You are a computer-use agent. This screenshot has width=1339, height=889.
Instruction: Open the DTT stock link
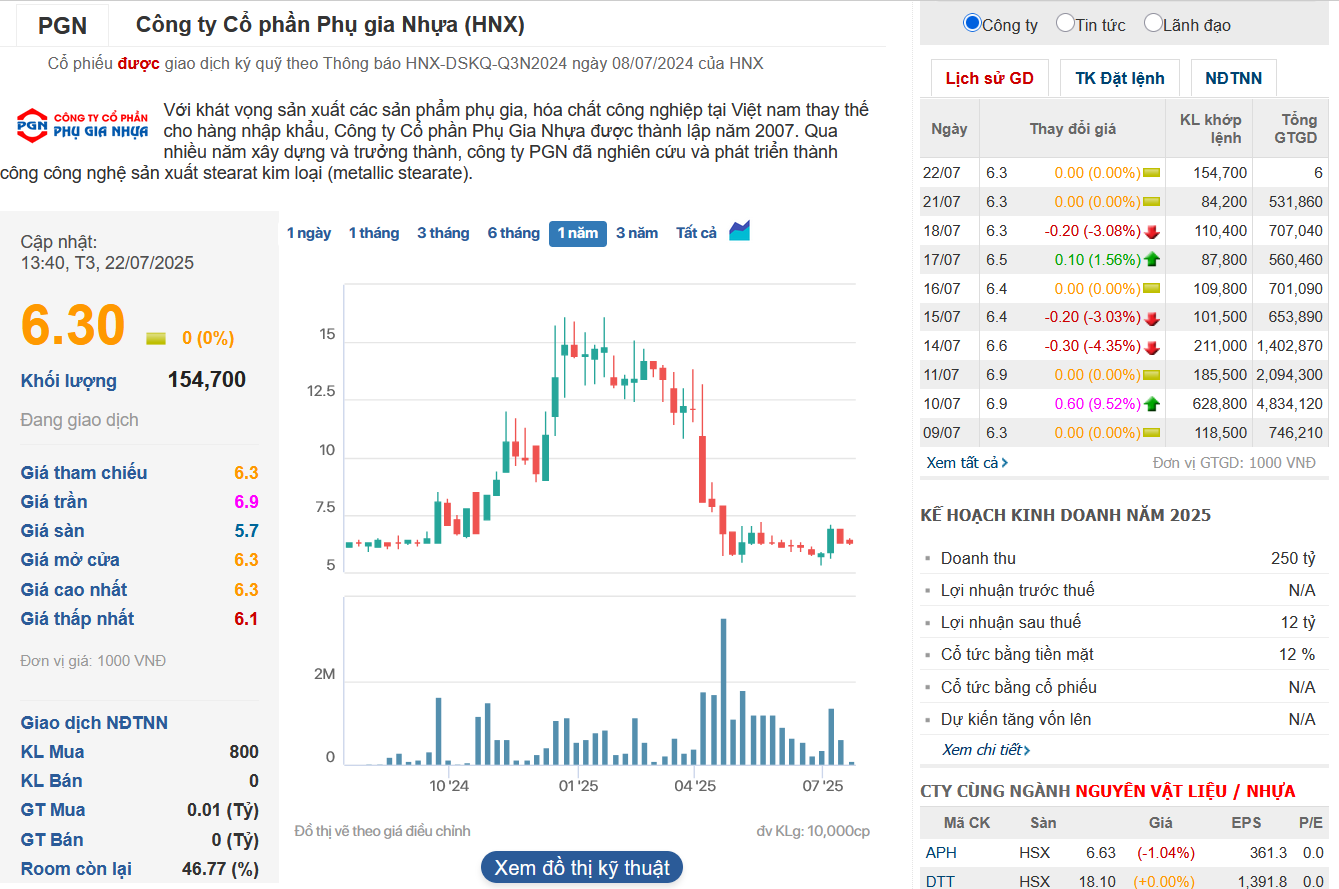pyautogui.click(x=940, y=881)
